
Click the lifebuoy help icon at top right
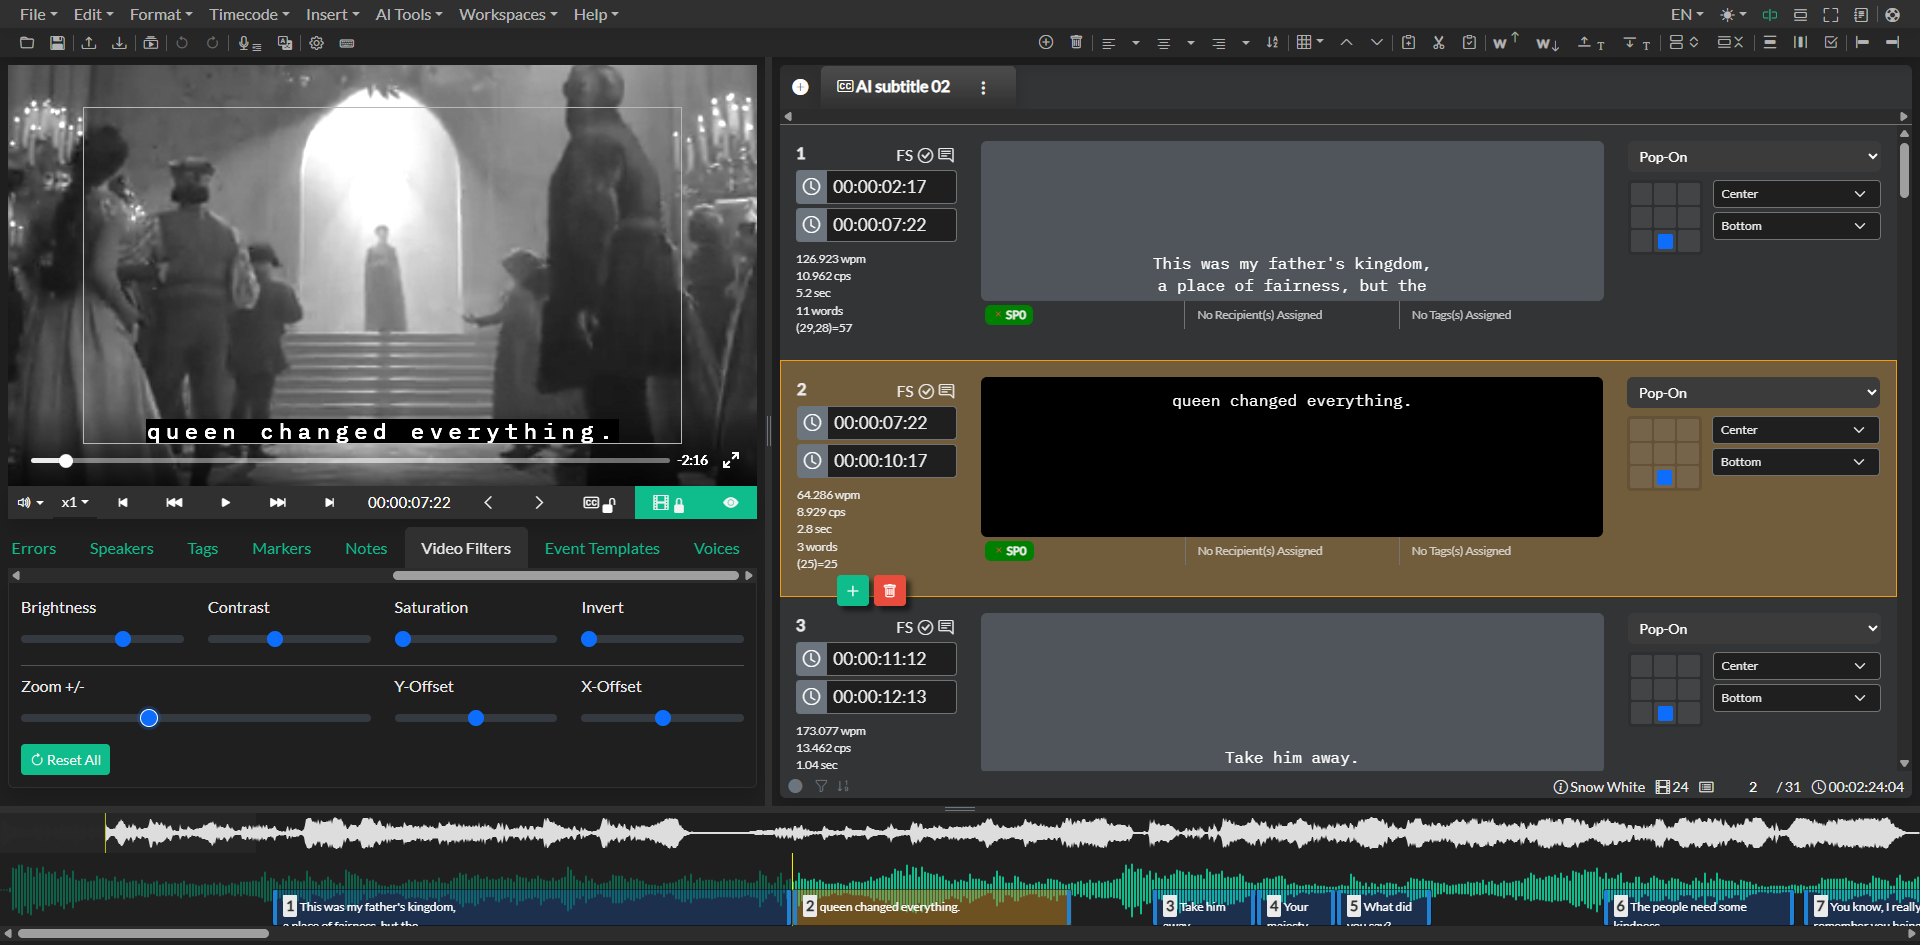1892,15
